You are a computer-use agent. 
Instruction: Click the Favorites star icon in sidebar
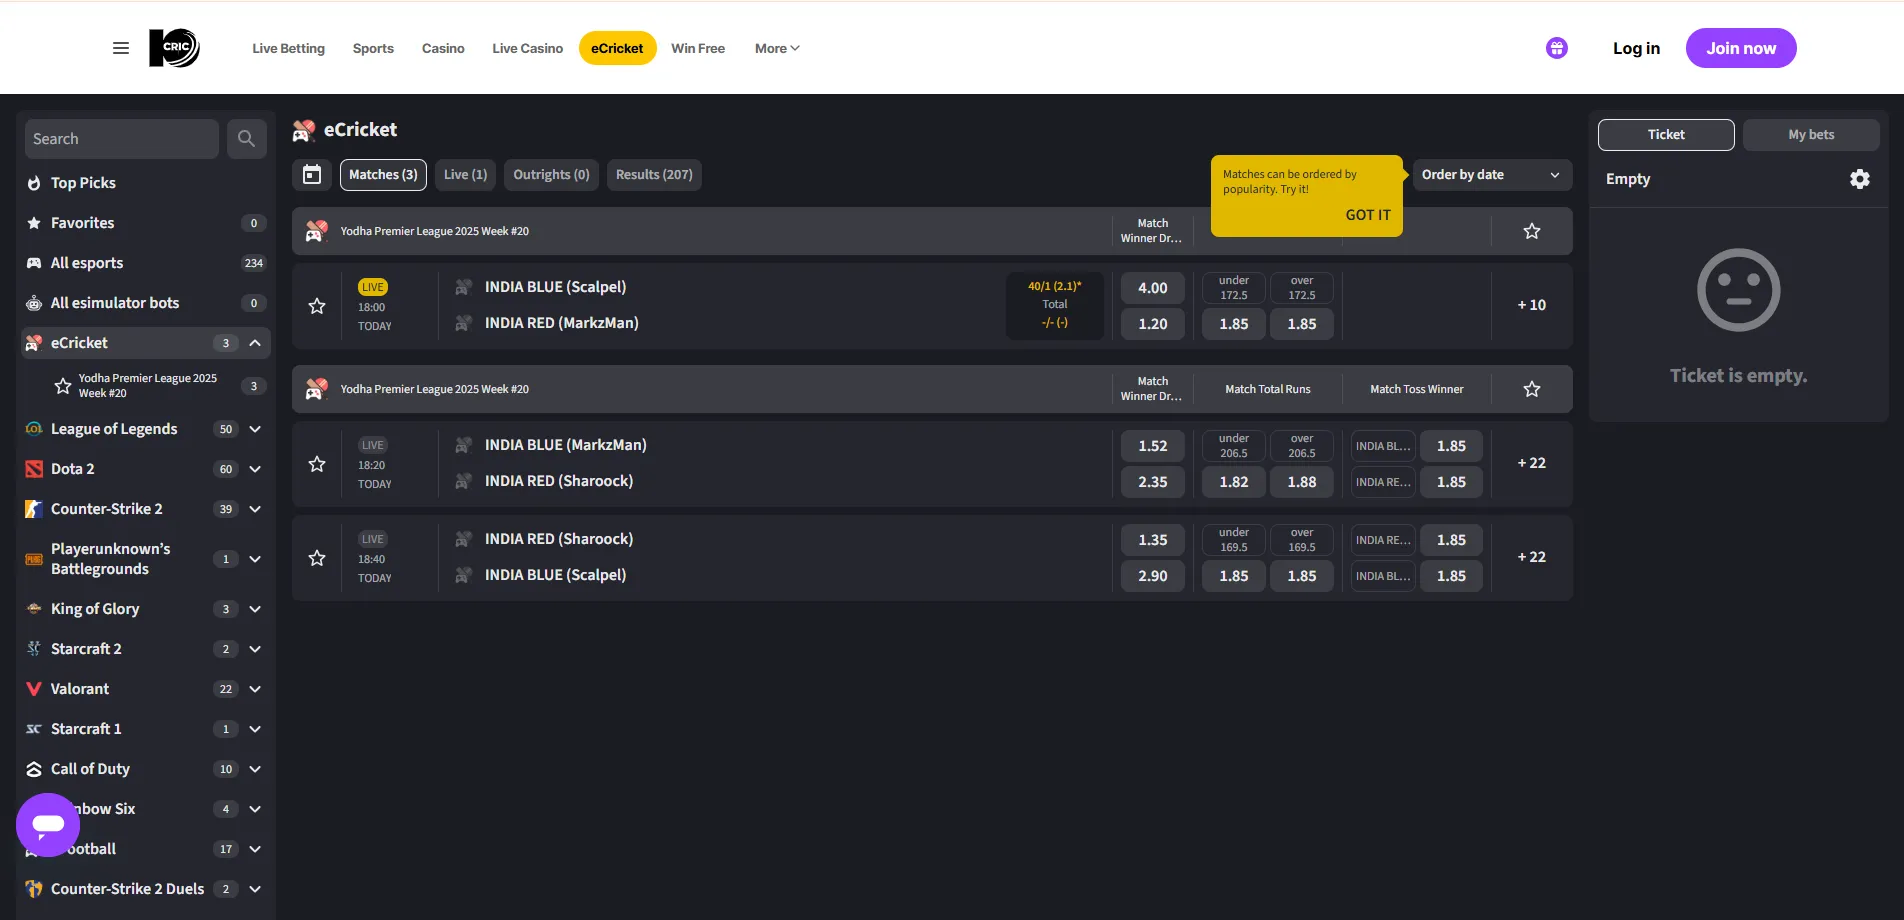(34, 223)
